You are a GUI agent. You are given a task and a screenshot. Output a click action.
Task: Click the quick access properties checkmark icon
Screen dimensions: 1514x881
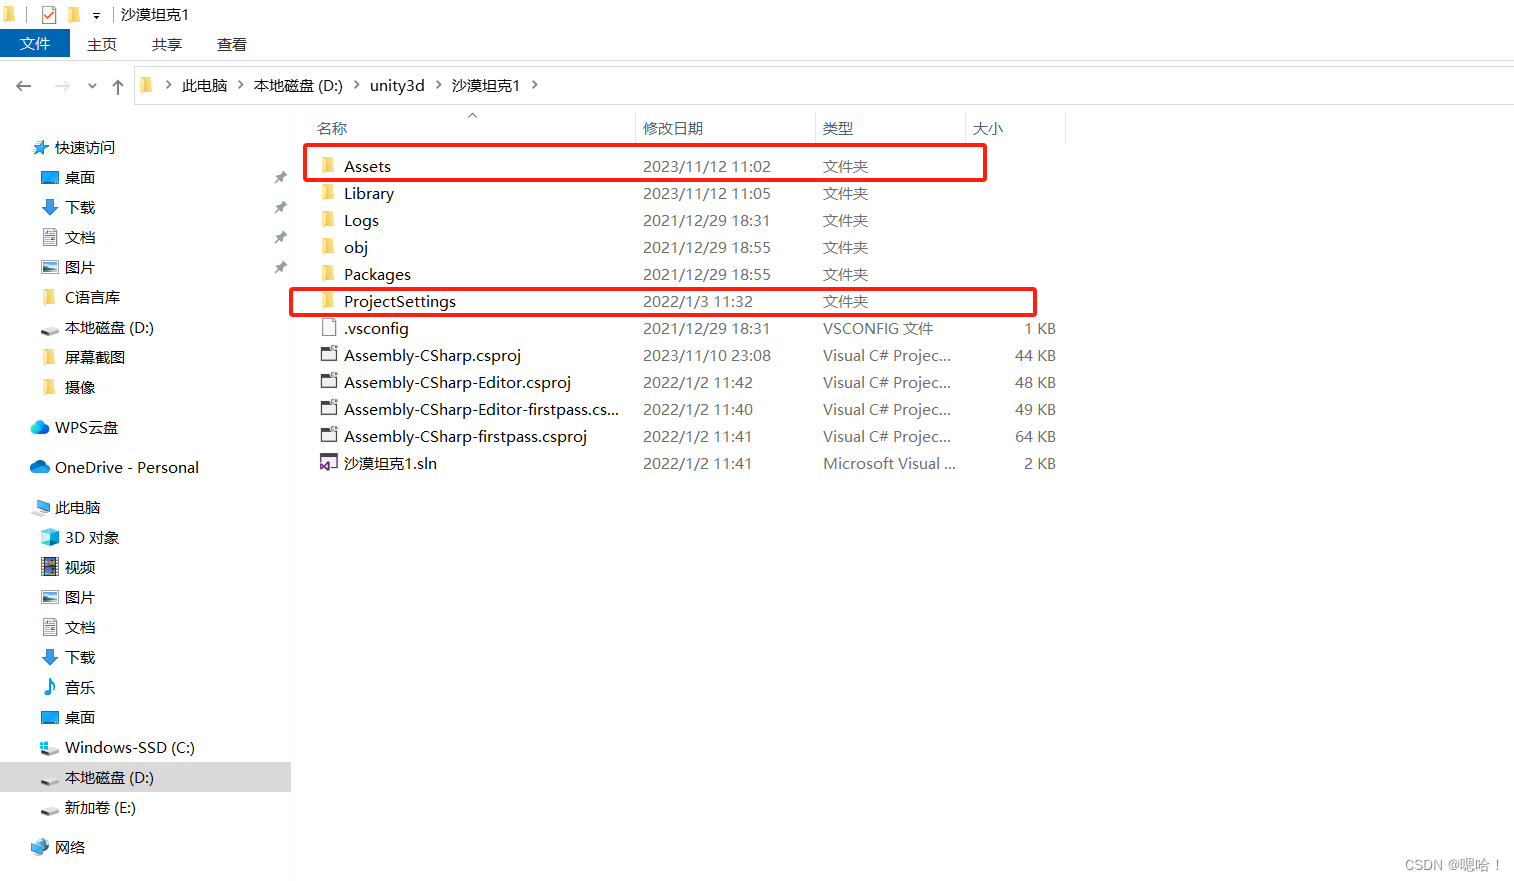[x=49, y=14]
